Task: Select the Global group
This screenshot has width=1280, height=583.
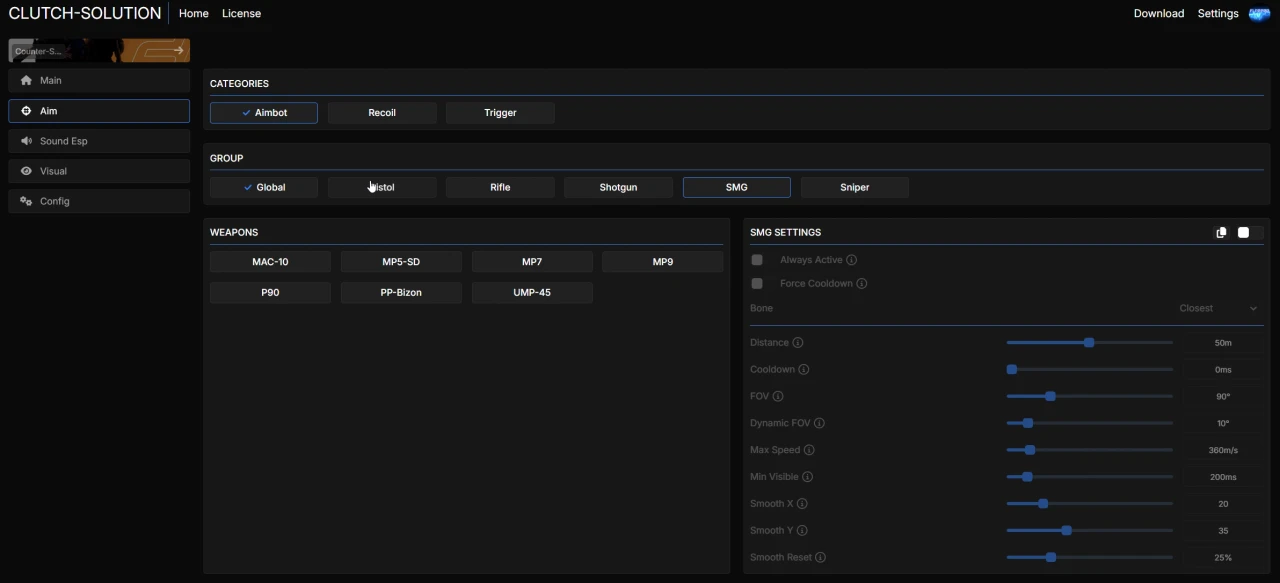Action: tap(264, 187)
